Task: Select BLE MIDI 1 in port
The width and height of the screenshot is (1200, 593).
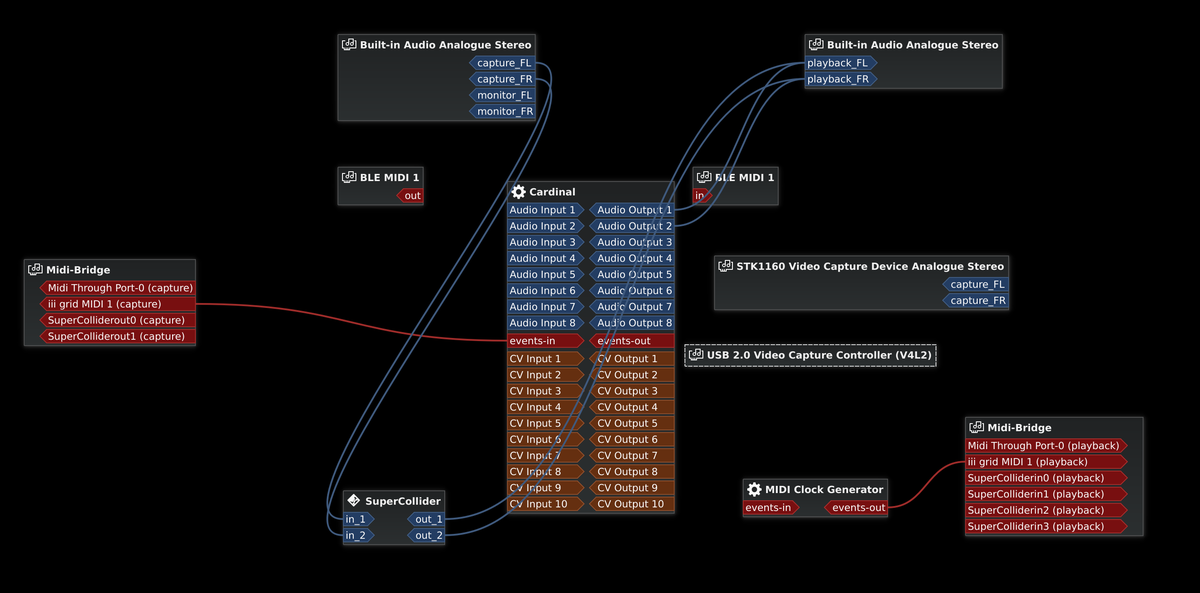Action: click(x=702, y=196)
